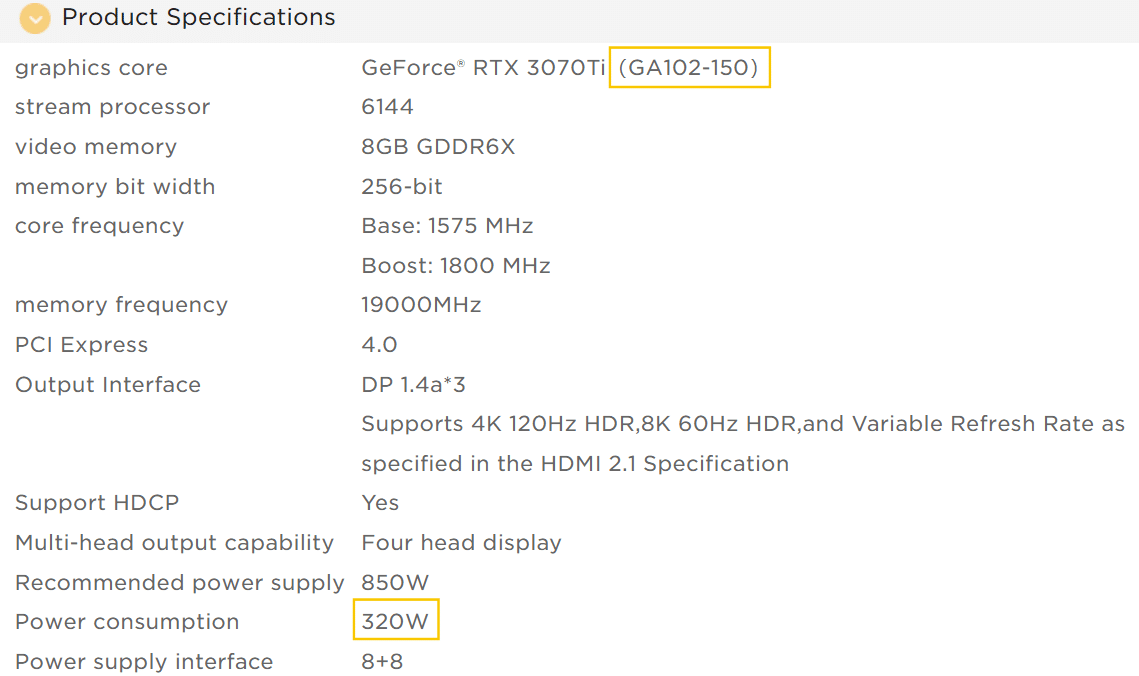The width and height of the screenshot is (1139, 676).
Task: Click the 850W recommended power supply value
Action: click(395, 582)
